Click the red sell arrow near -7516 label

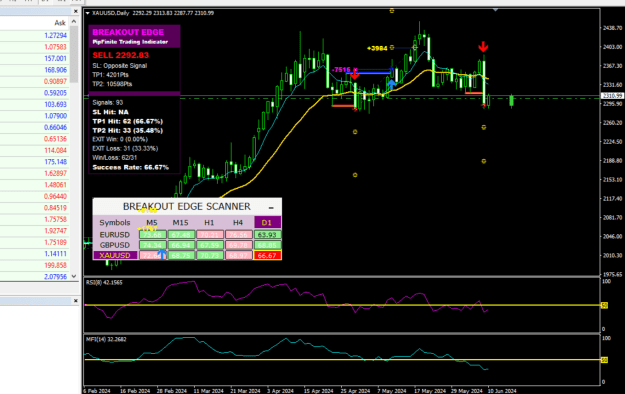[355, 75]
